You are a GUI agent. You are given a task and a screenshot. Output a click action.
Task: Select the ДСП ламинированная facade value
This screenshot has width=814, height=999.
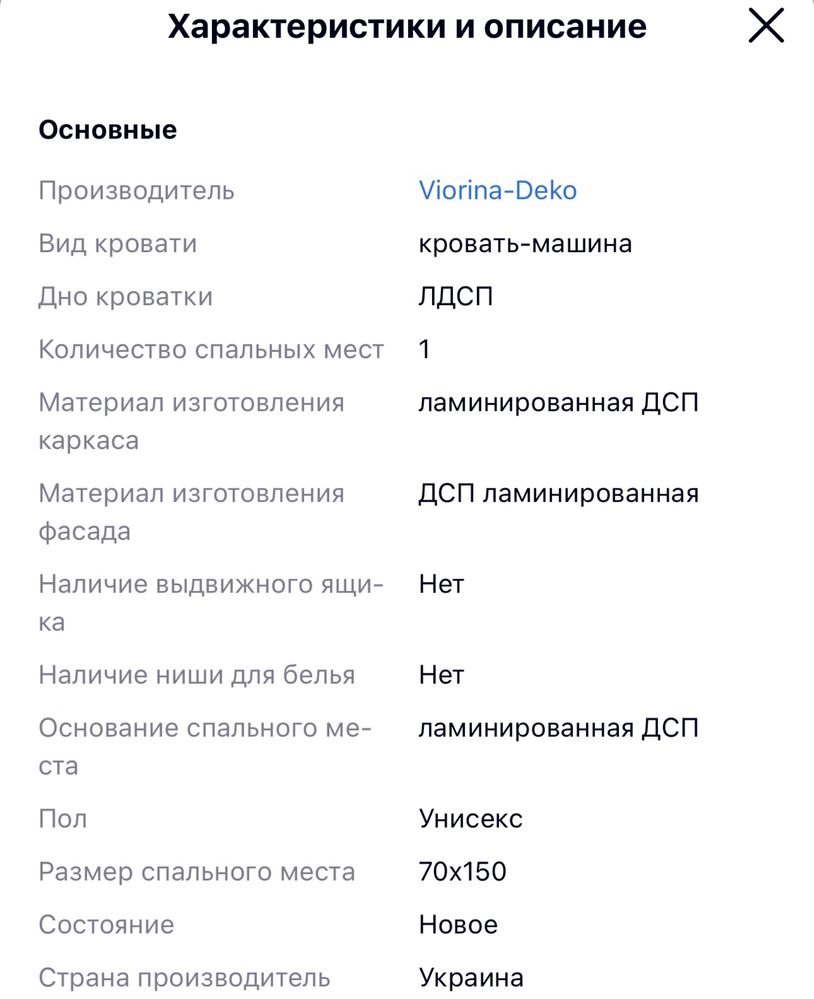coord(559,493)
